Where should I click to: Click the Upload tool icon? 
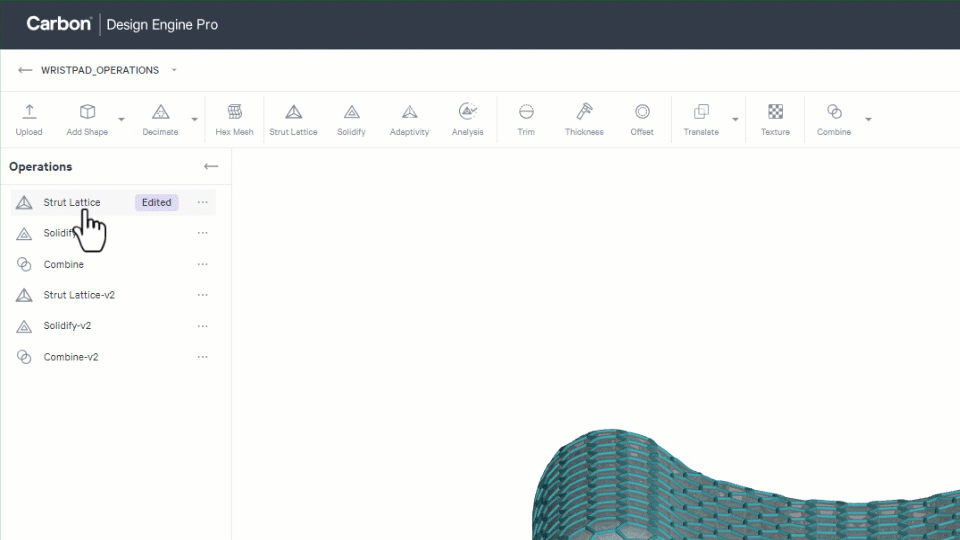point(29,112)
